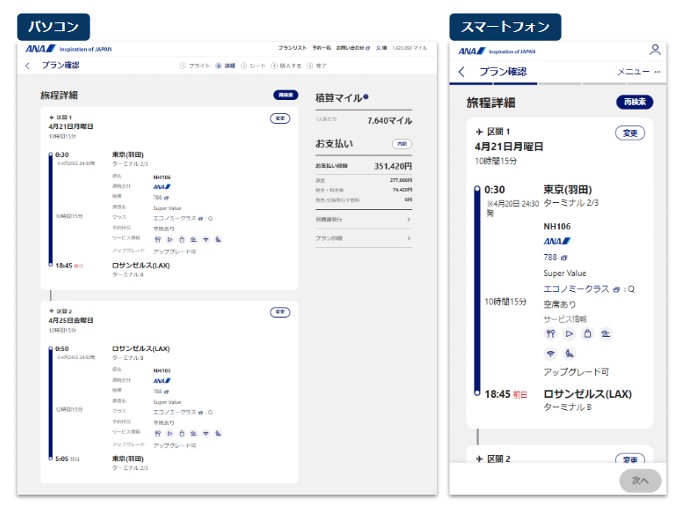Click the user profile icon in smartphone header
Screen dimensions: 690x512
click(655, 50)
